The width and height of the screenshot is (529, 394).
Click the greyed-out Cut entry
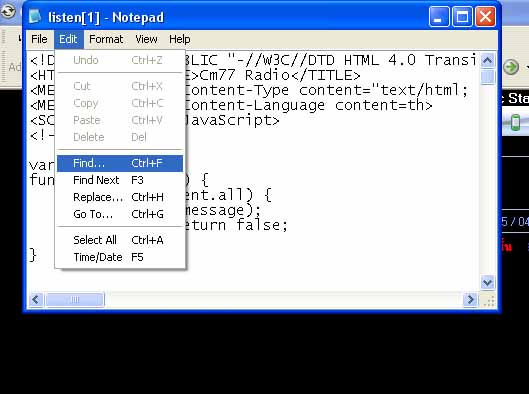click(120, 86)
